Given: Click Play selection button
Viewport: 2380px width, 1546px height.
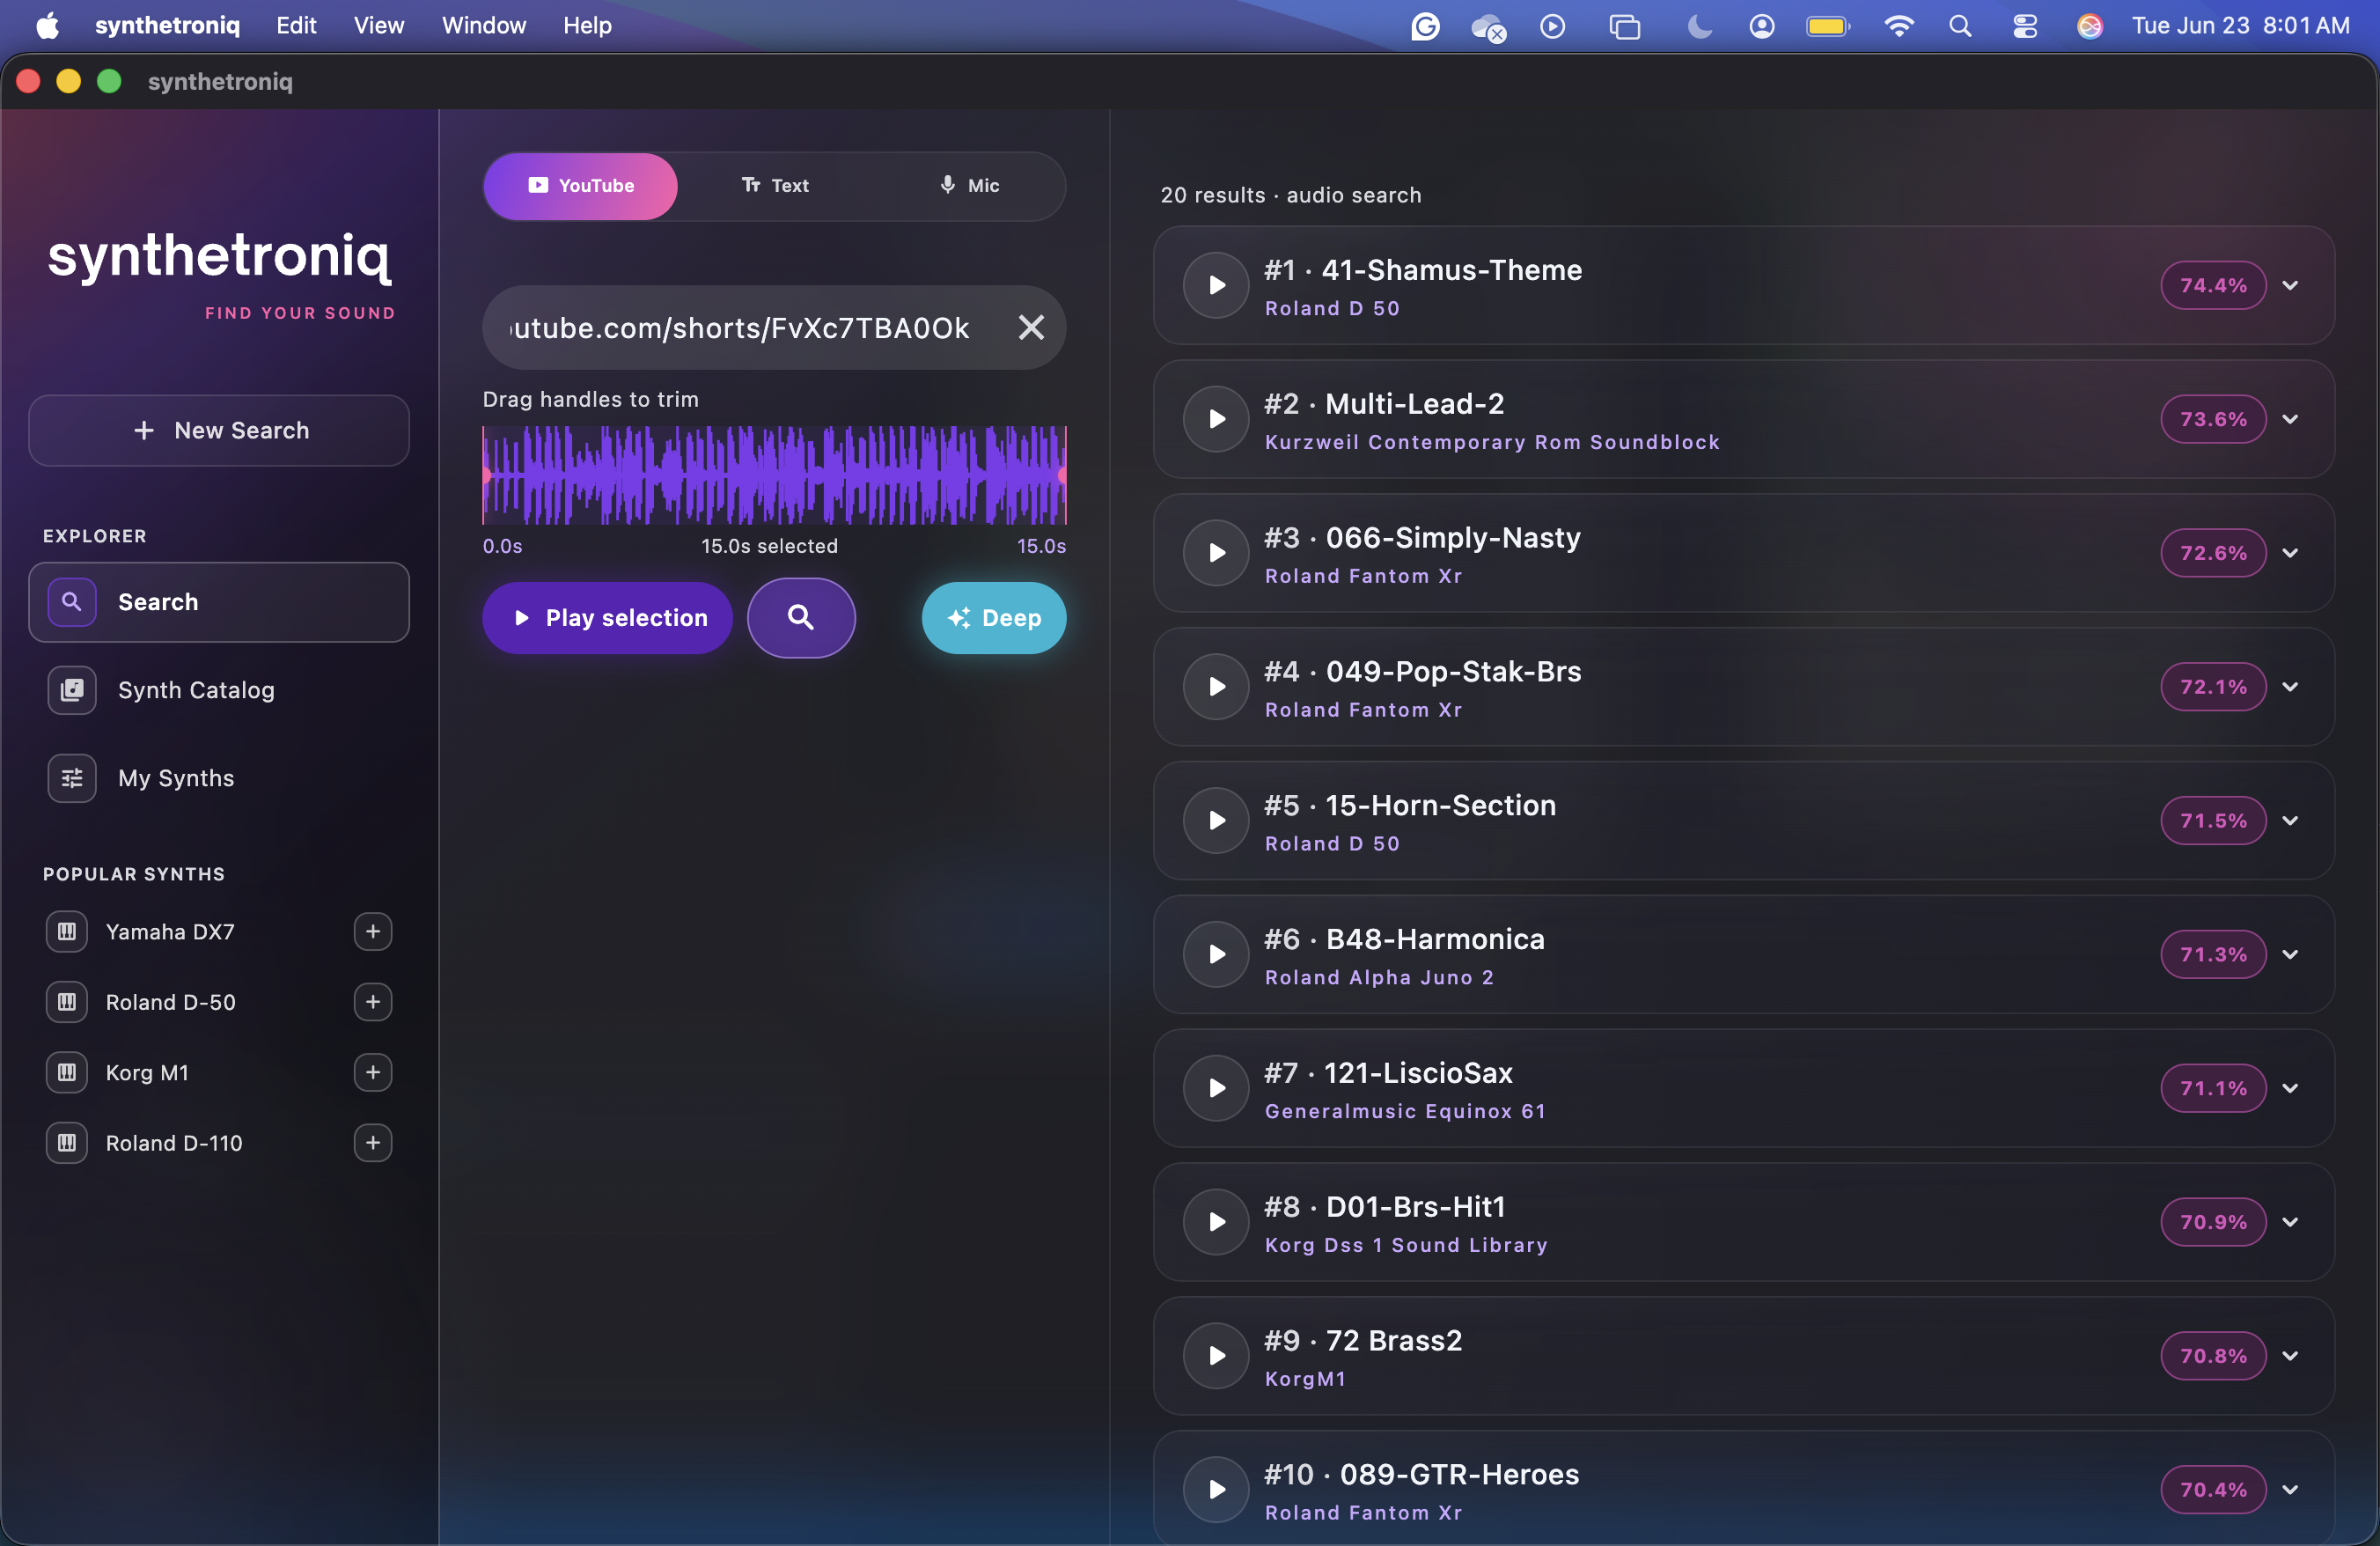Looking at the screenshot, I should [x=608, y=618].
